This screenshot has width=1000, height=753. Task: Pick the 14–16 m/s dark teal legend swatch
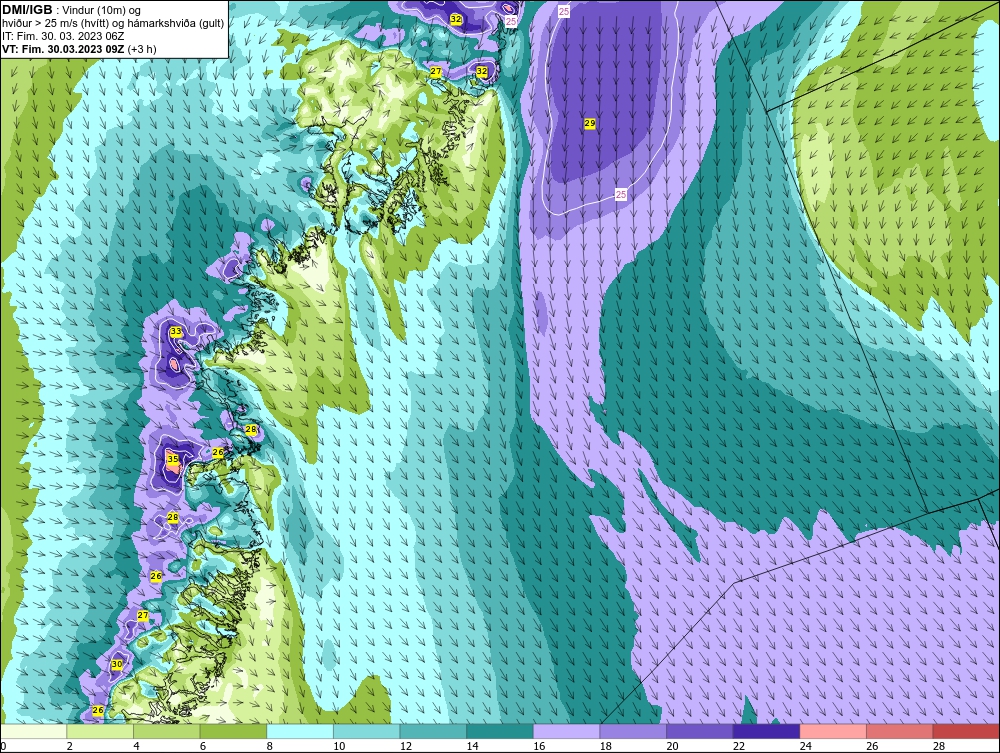coord(499,731)
